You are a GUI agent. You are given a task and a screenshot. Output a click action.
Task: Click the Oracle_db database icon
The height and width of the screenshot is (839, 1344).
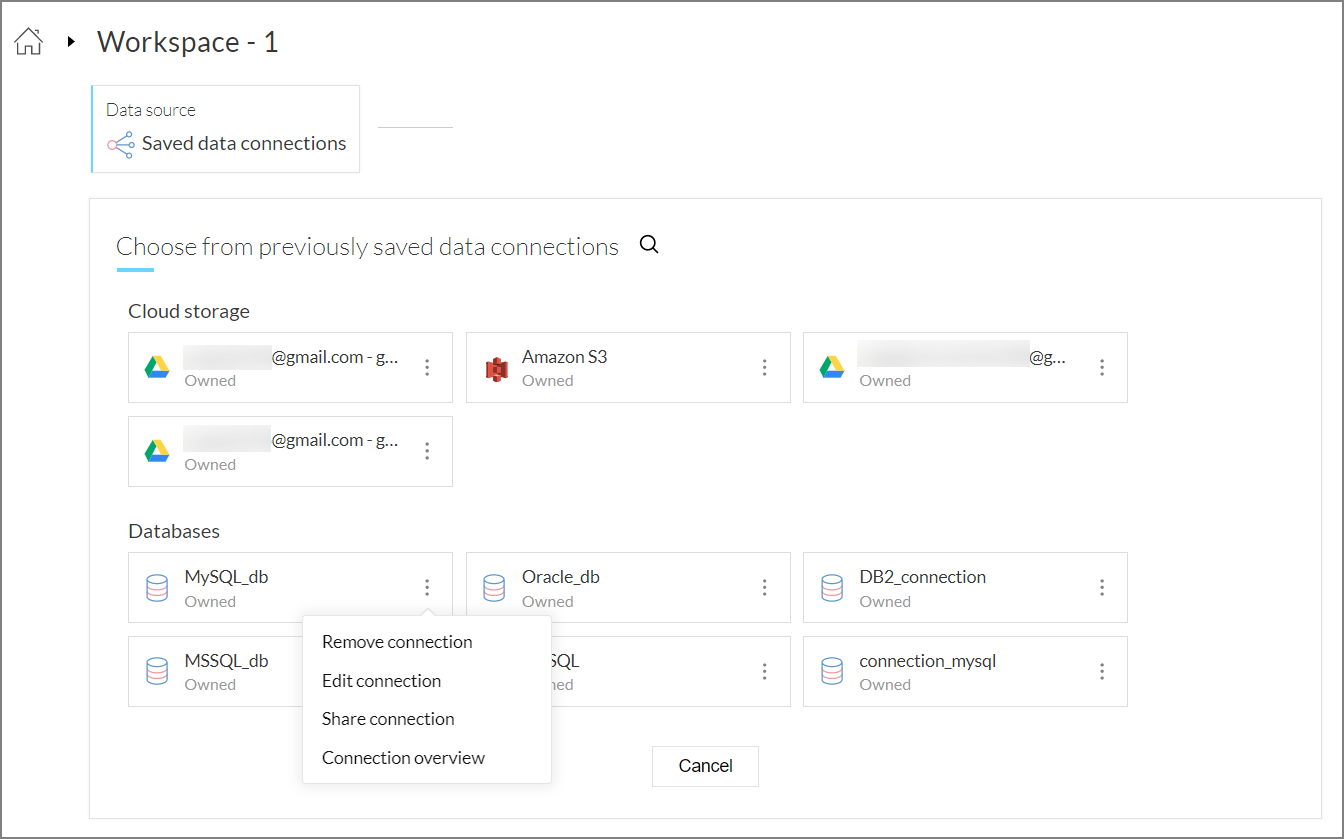[494, 588]
